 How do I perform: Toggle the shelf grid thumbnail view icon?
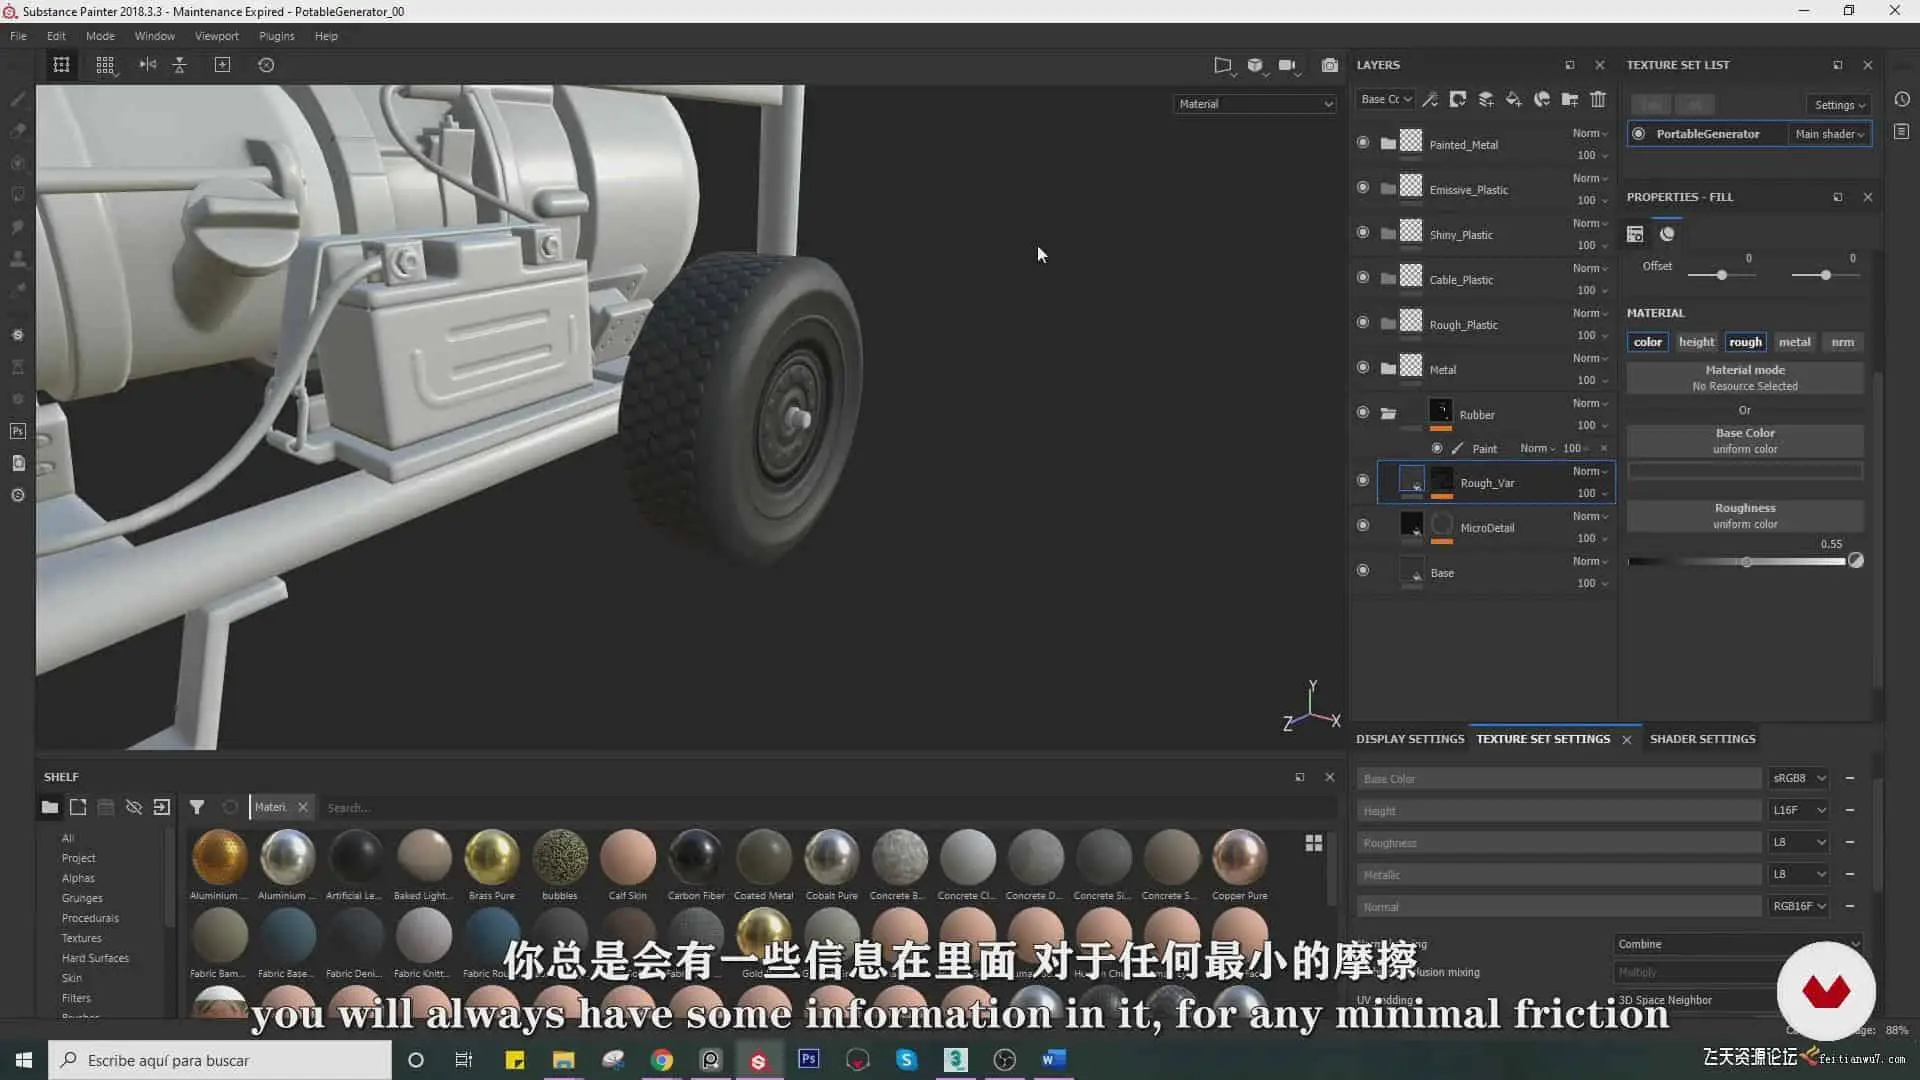pyautogui.click(x=1314, y=843)
